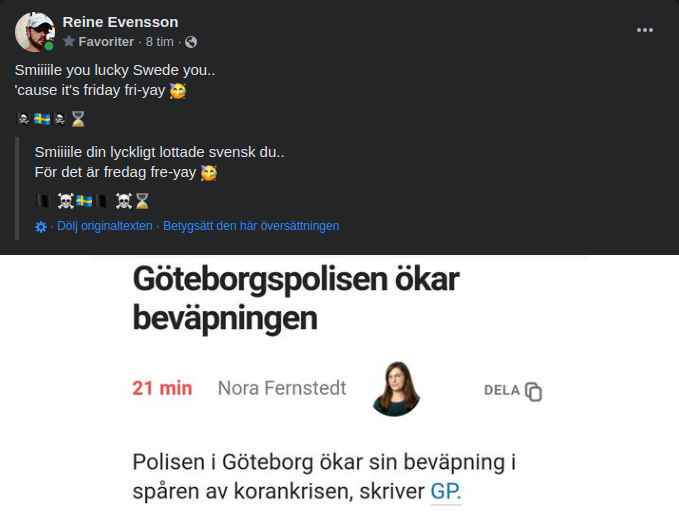Click the translation settings gear icon
The height and width of the screenshot is (519, 679).
[x=41, y=227]
